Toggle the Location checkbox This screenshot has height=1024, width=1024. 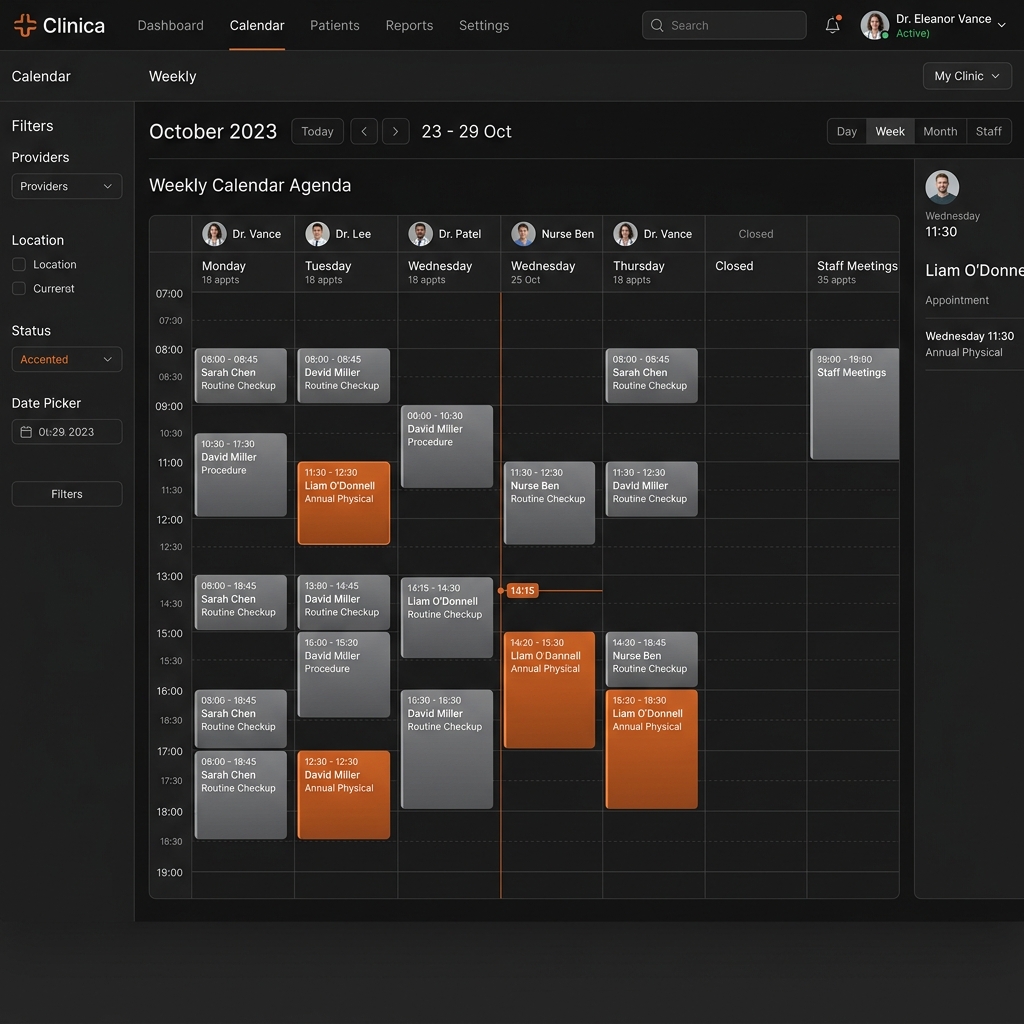click(19, 264)
